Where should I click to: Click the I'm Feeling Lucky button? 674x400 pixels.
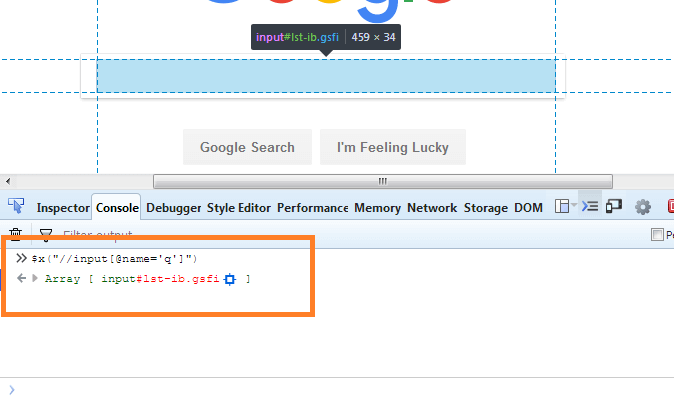(392, 147)
